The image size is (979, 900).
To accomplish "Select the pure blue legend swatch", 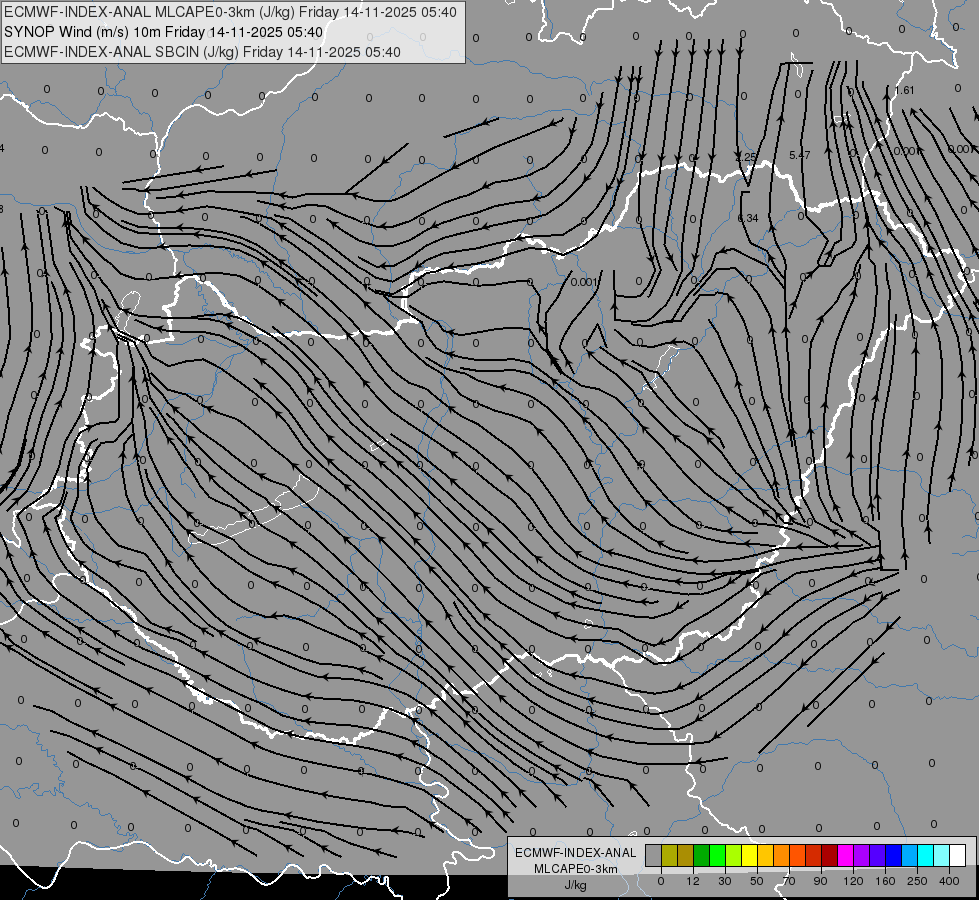I will (894, 855).
